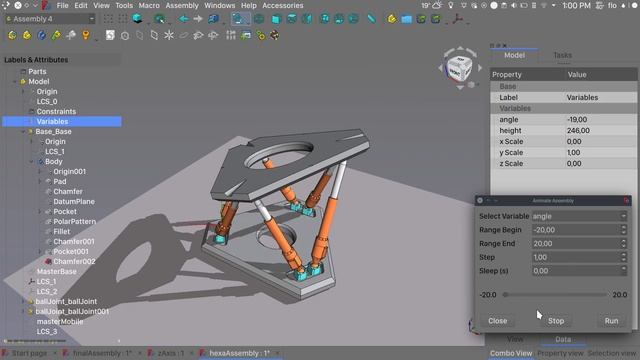Expand the ballJoint_ballJoint tree node

[x=23, y=302]
